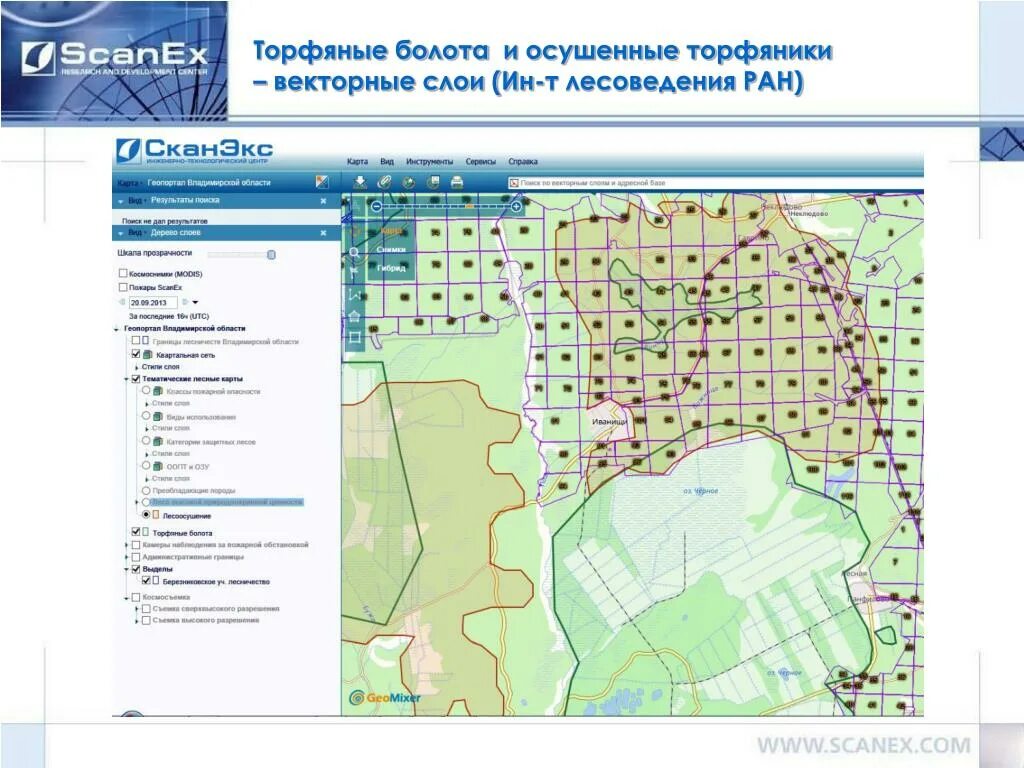Image resolution: width=1024 pixels, height=768 pixels.
Task: Expand Административные границы group arrow
Action: (127, 558)
